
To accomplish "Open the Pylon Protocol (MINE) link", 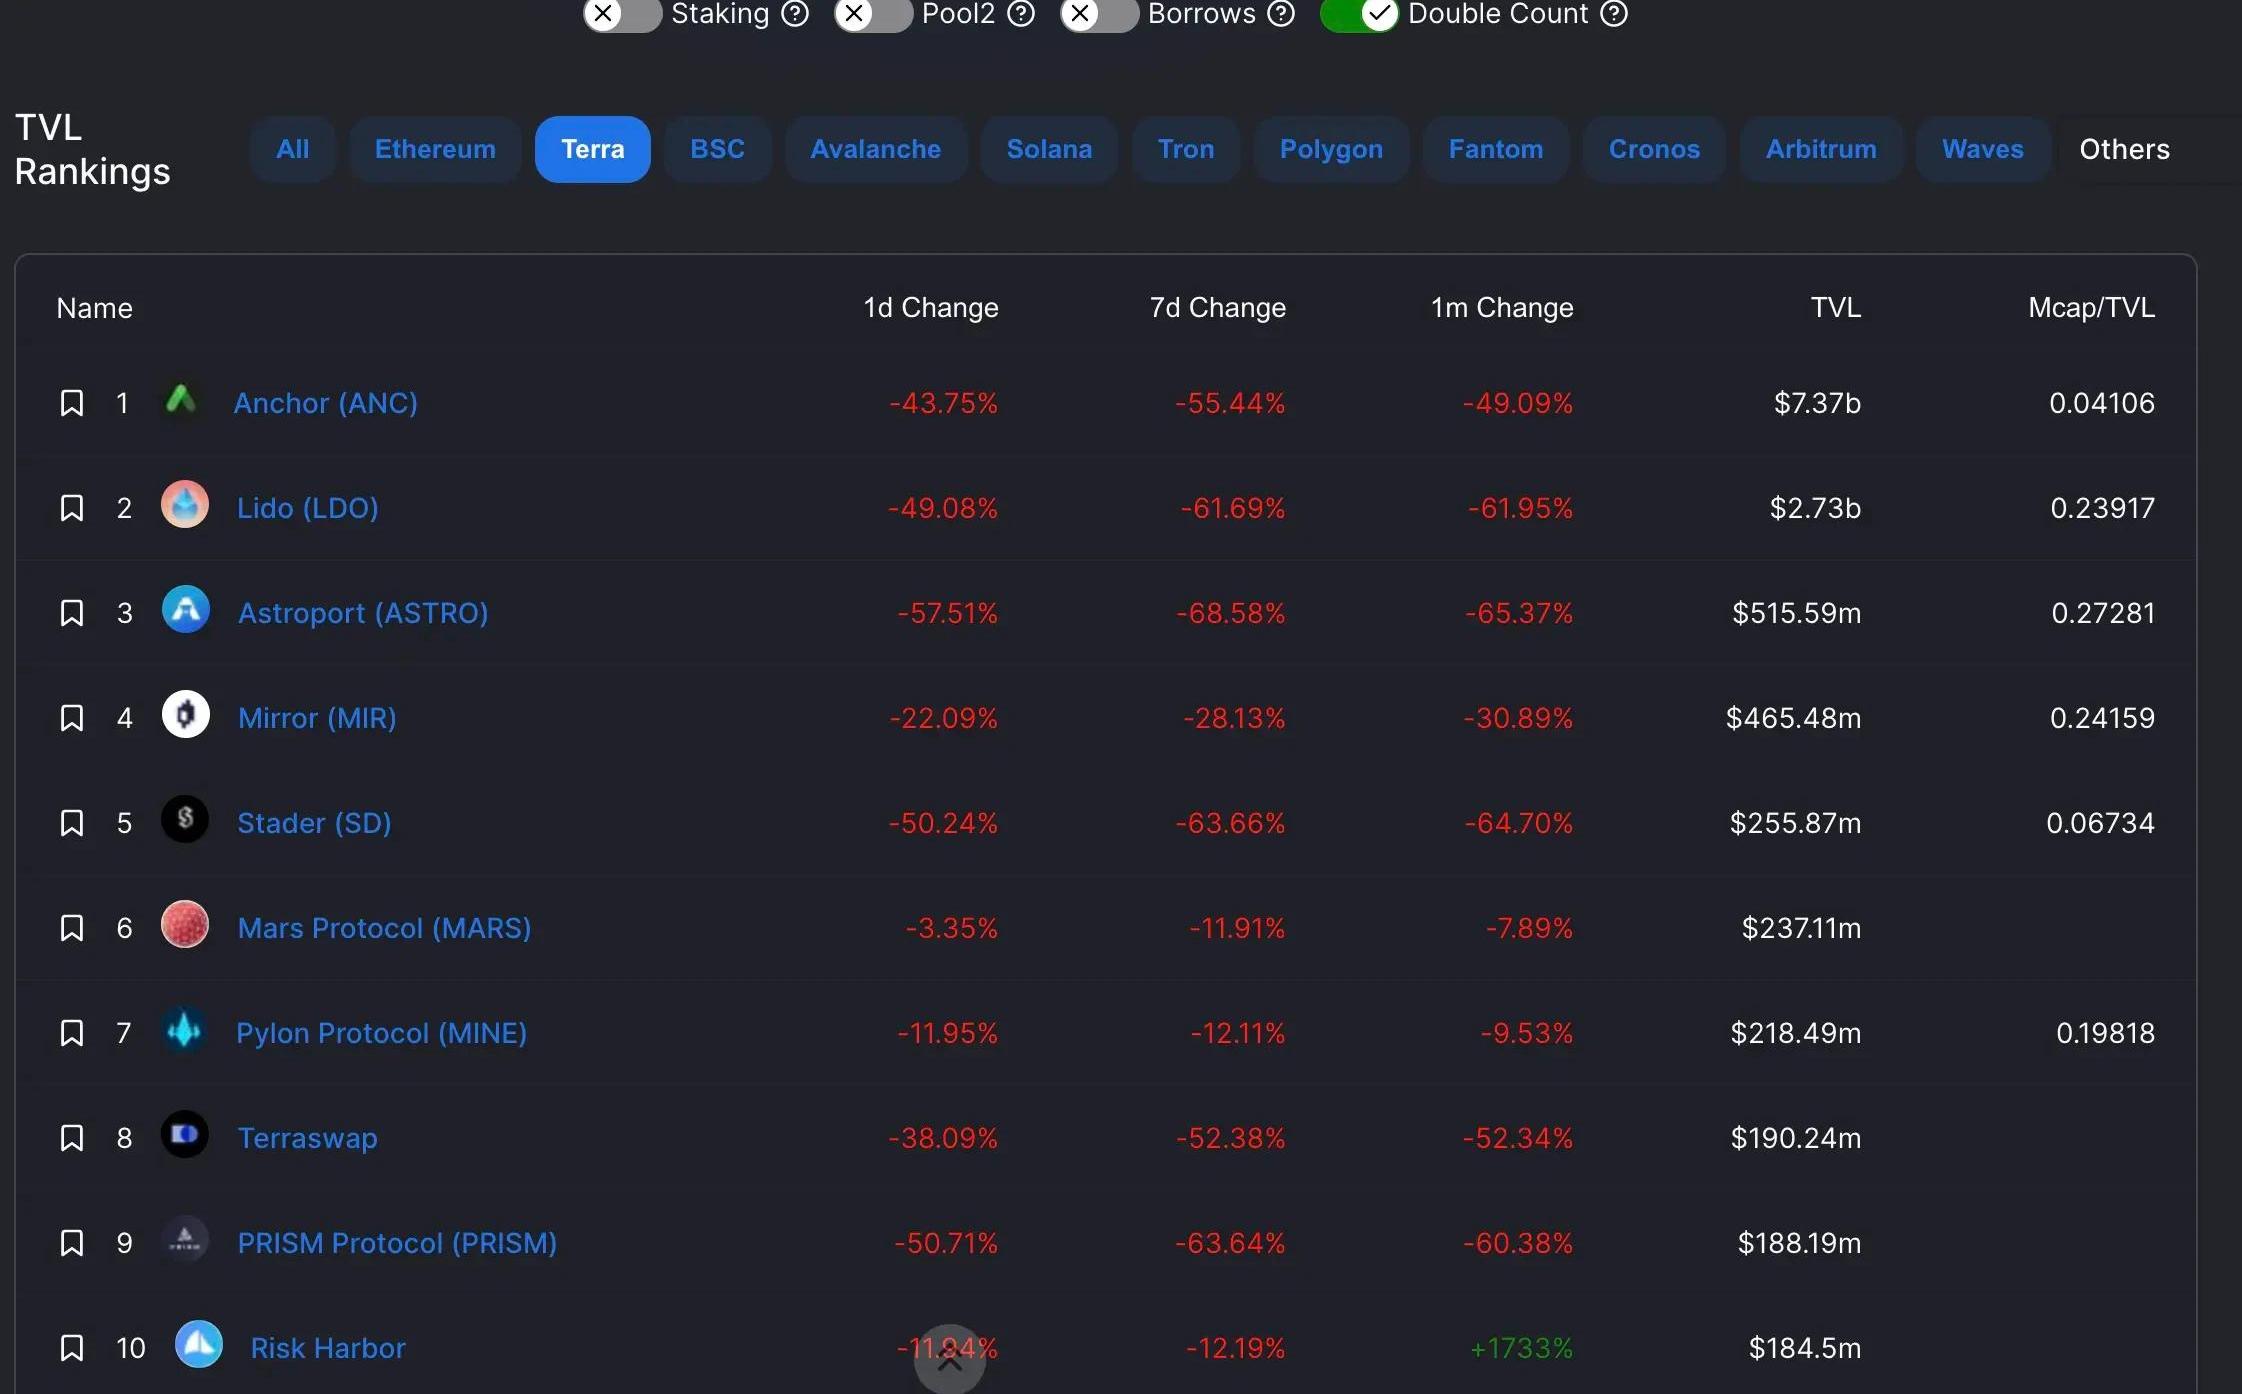I will click(x=381, y=1033).
